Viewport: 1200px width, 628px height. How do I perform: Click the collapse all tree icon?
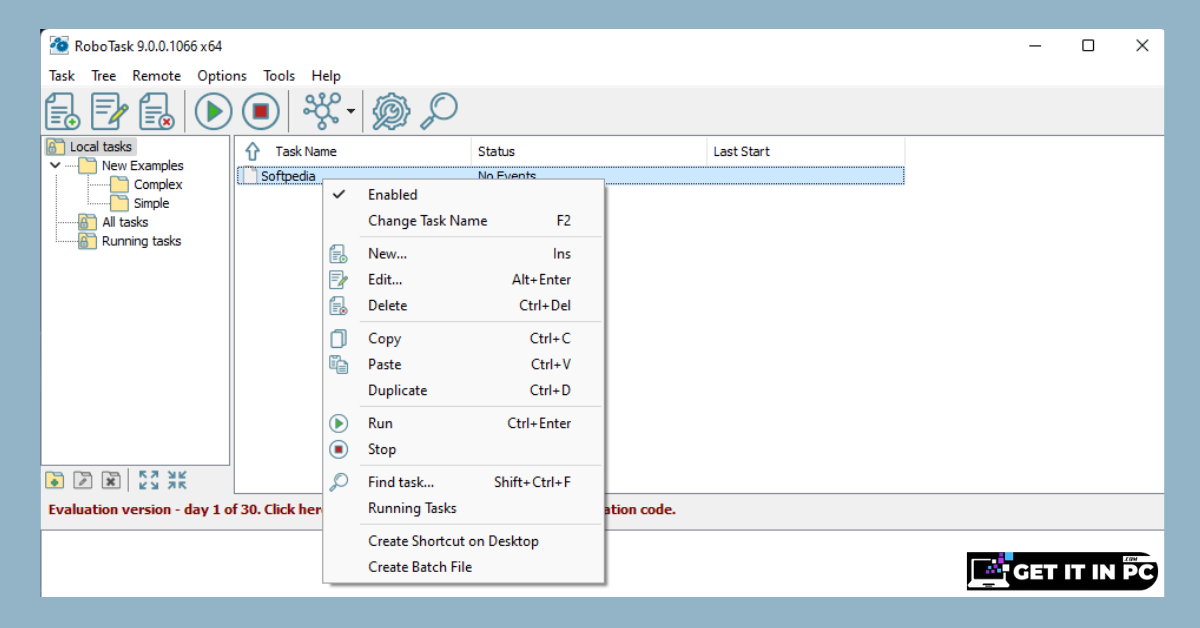point(177,480)
